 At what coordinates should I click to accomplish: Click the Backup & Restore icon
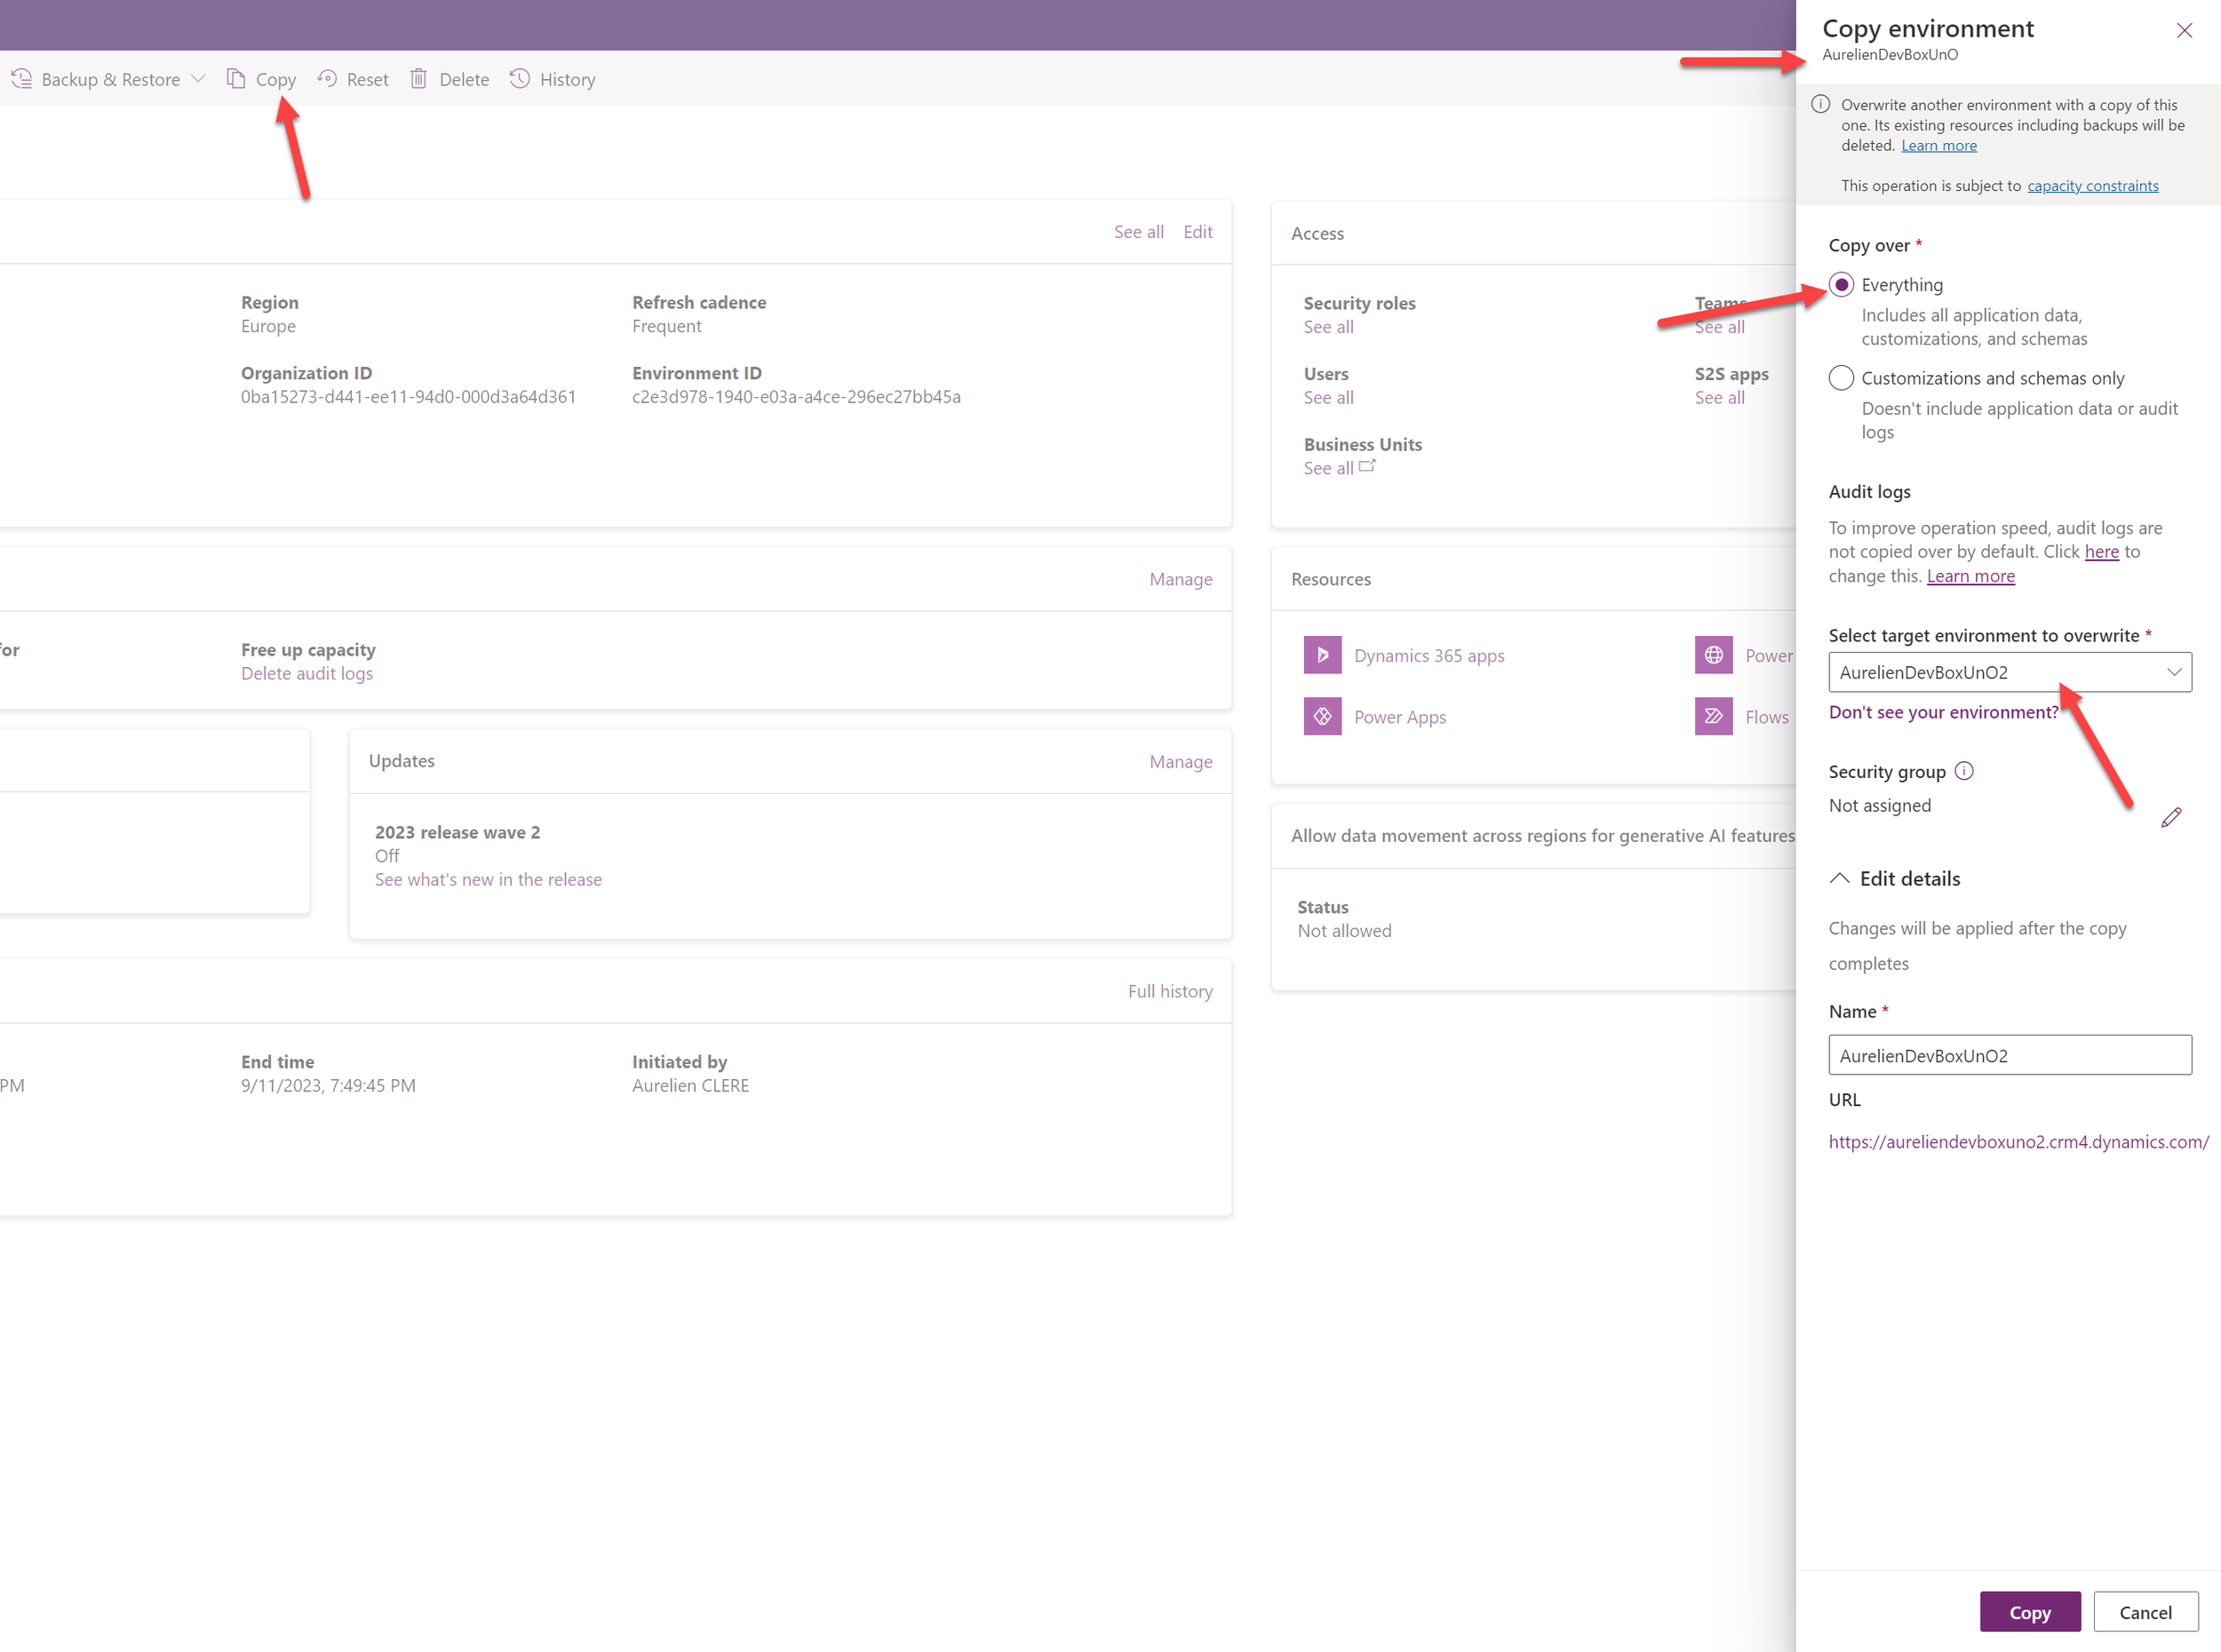pos(21,79)
